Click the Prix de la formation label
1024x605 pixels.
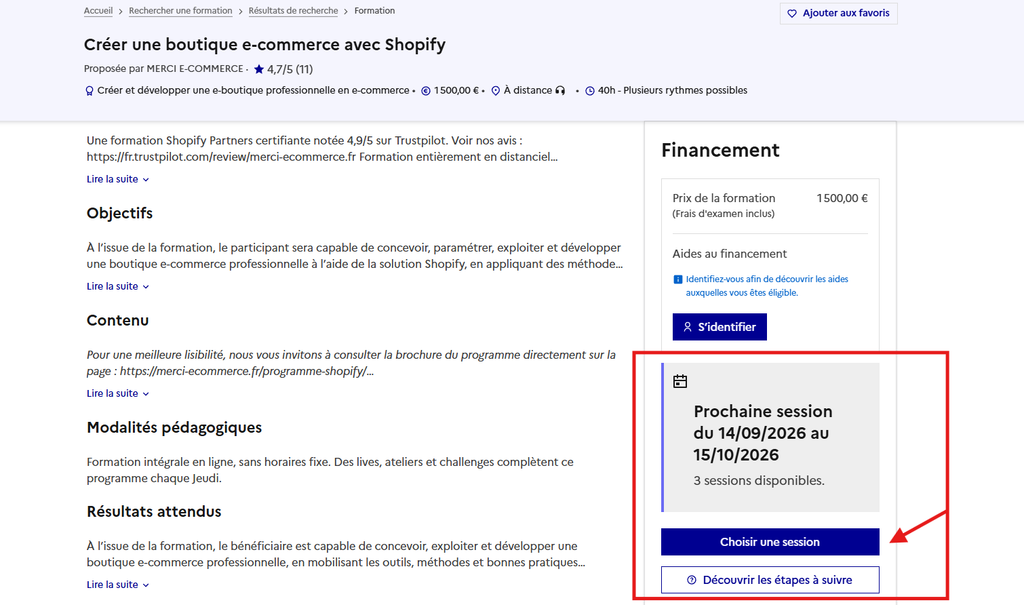[724, 198]
